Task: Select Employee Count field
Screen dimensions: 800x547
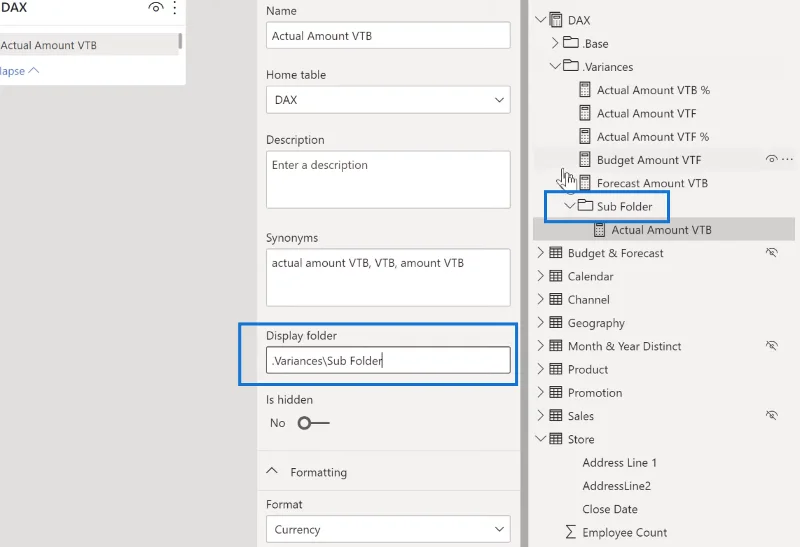Action: tap(624, 532)
